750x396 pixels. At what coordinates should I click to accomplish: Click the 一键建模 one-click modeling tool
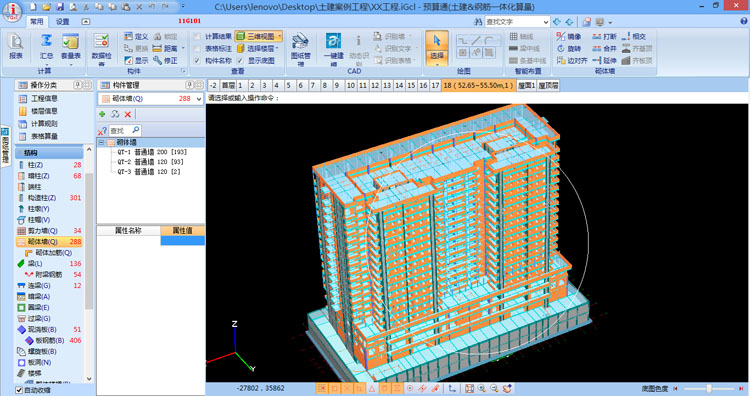pos(333,48)
